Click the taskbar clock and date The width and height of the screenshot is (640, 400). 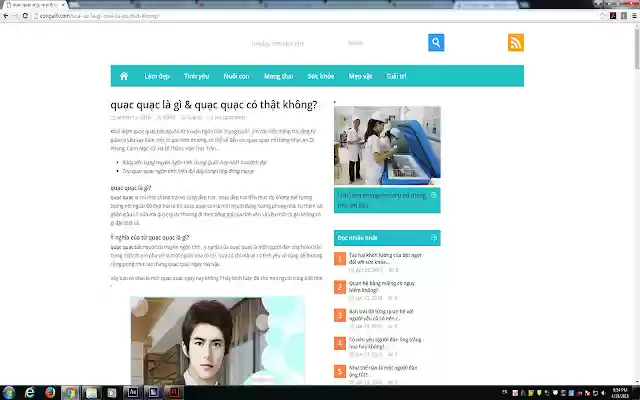tap(620, 393)
